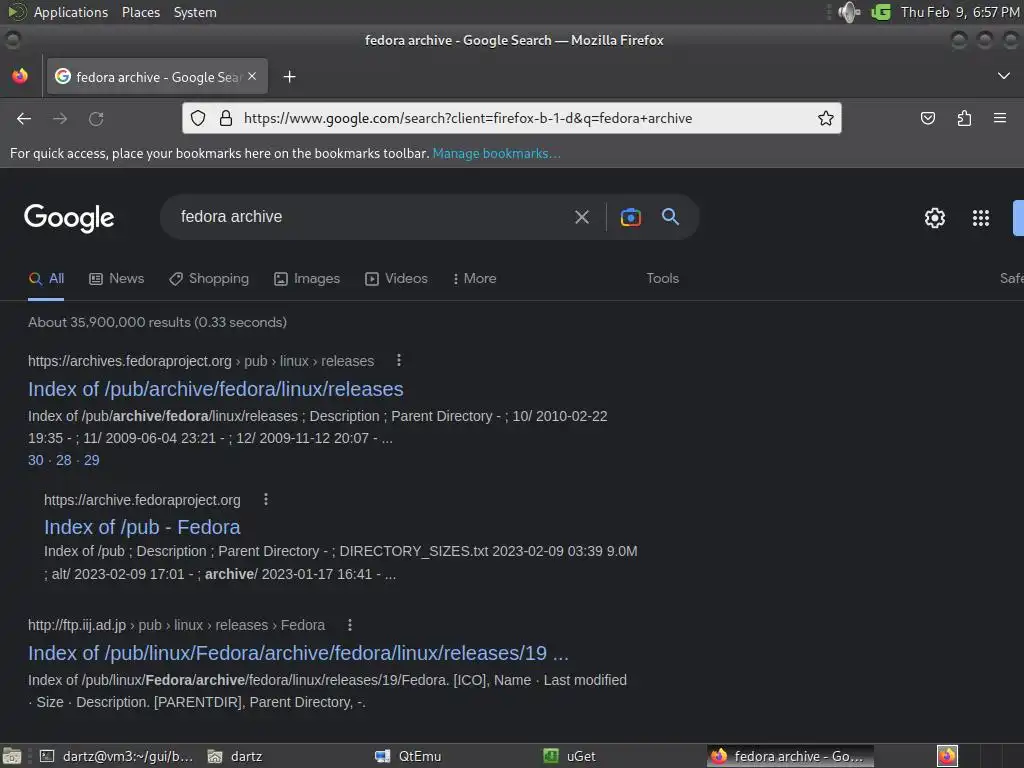The height and width of the screenshot is (768, 1024).
Task: Switch to Images results
Action: click(307, 279)
